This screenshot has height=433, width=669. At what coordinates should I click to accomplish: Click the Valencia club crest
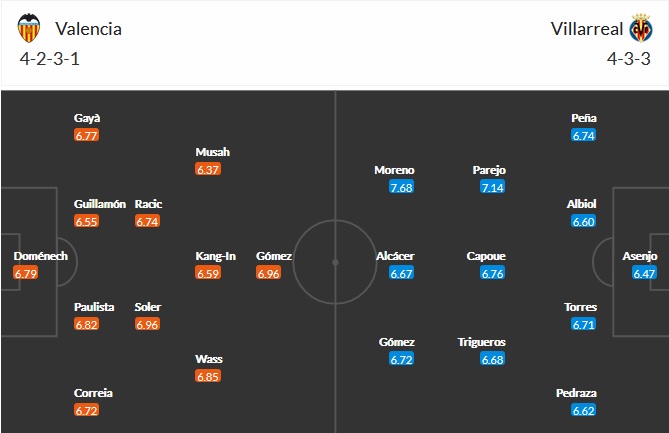point(30,29)
